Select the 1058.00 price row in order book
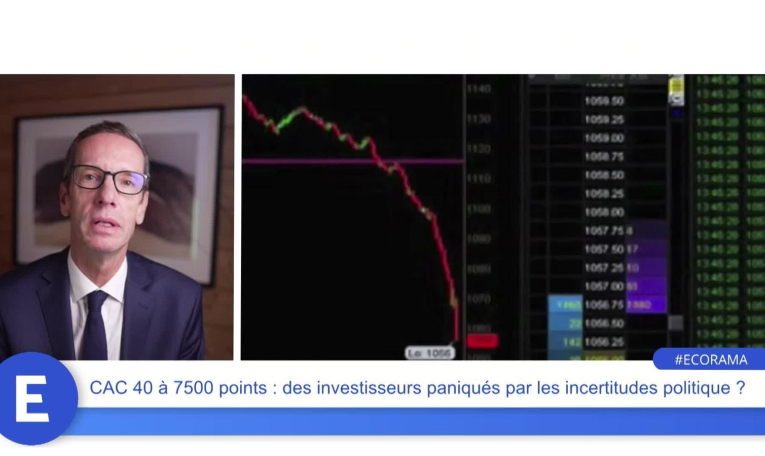The width and height of the screenshot is (765, 456). (x=600, y=212)
